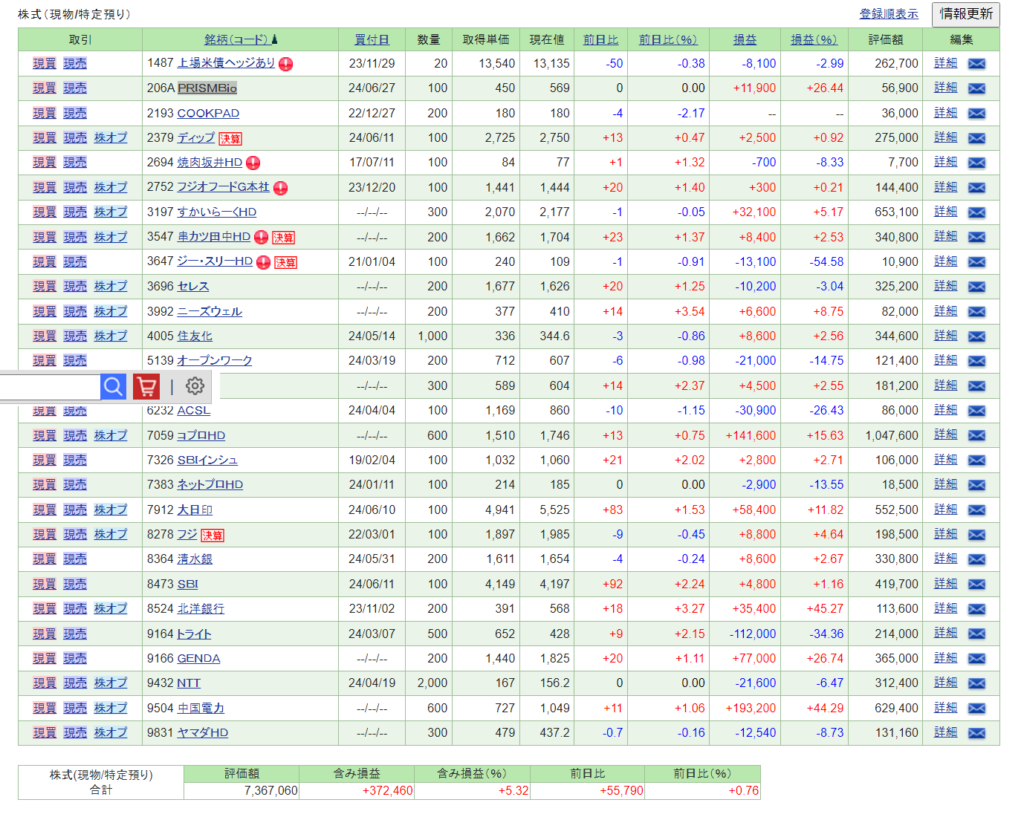
Task: Click the mail icon in the COOKPAD row
Action: (977, 114)
